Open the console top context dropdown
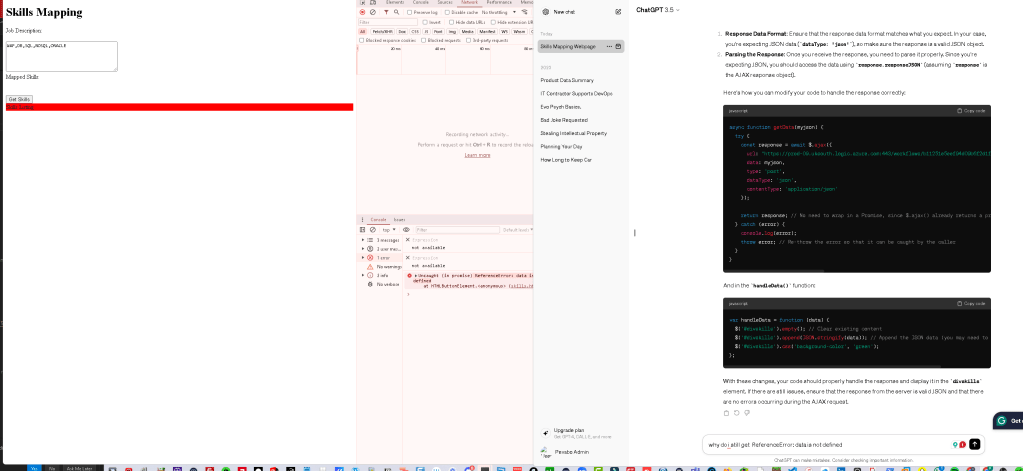The height and width of the screenshot is (471, 1023). (389, 230)
